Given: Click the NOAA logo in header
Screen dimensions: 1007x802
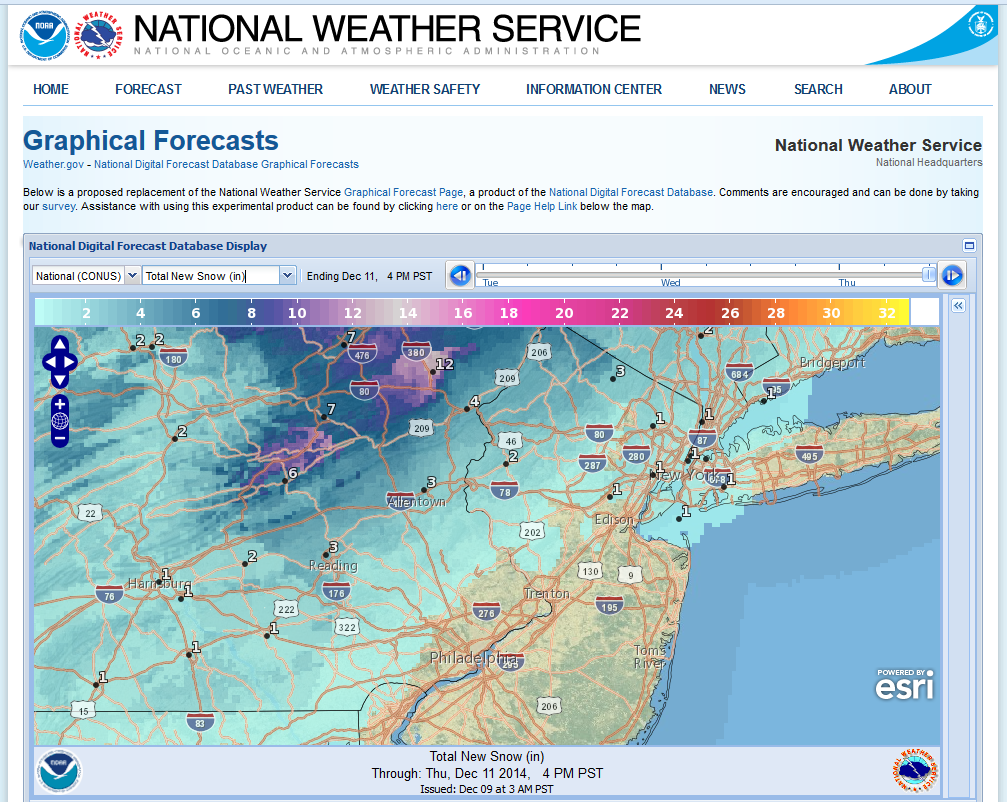Looking at the screenshot, I should (x=45, y=35).
